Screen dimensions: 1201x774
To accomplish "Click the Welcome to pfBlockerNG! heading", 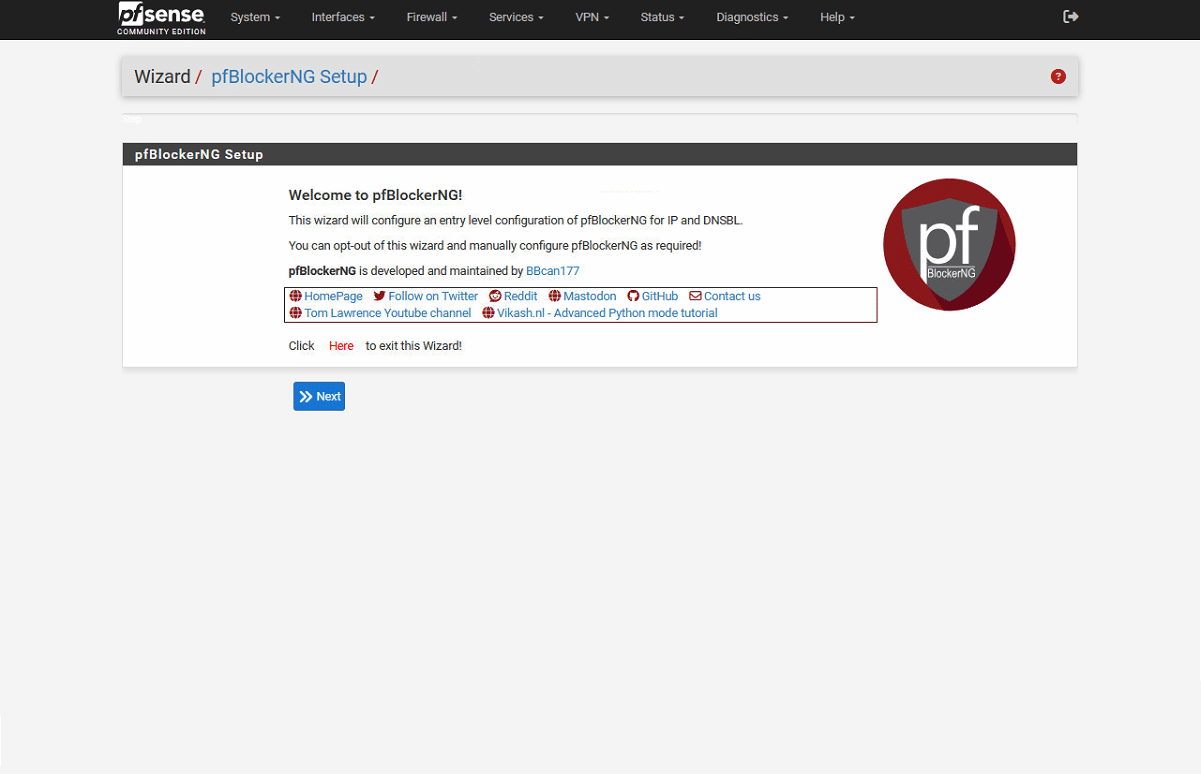I will [x=375, y=195].
